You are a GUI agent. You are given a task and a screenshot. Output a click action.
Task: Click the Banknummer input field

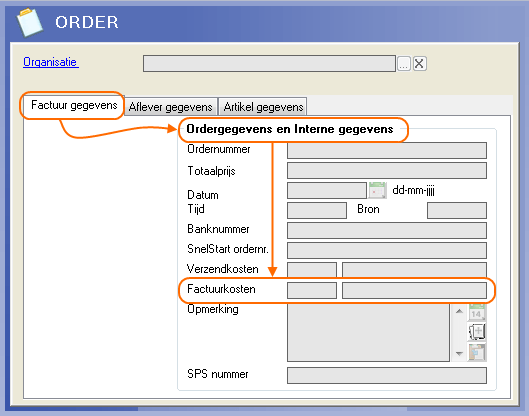387,230
